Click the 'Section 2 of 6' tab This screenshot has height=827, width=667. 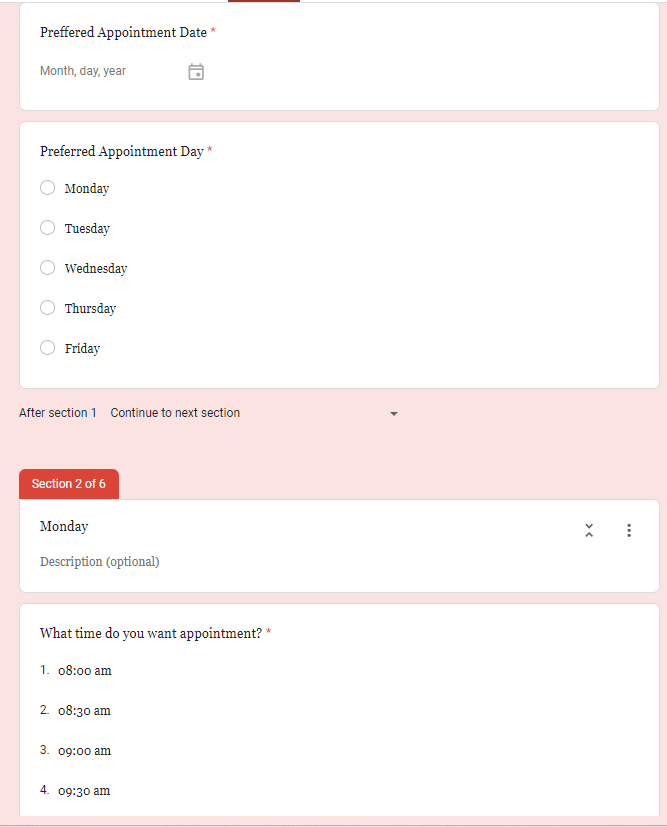point(69,484)
